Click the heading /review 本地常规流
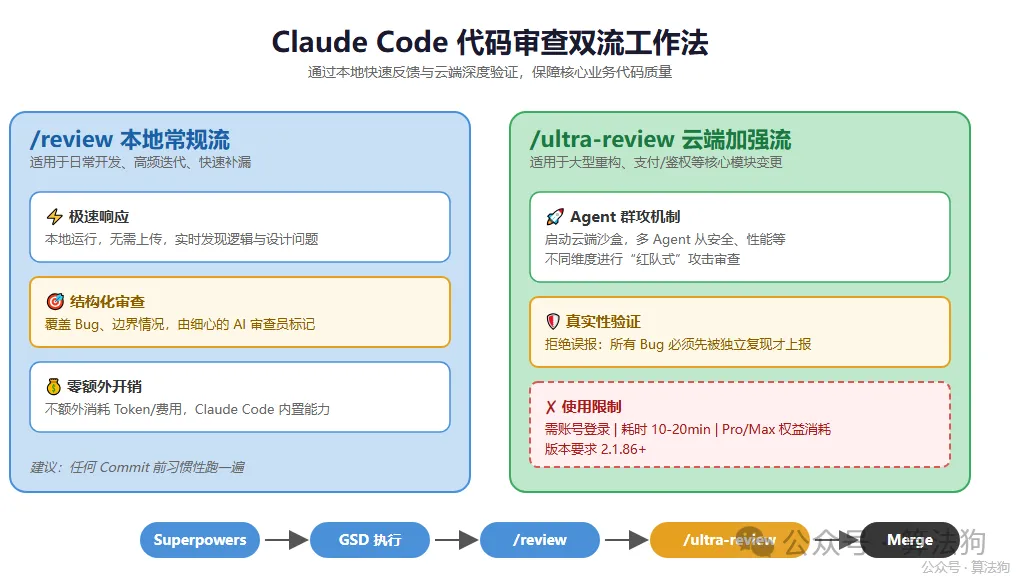 tap(130, 139)
